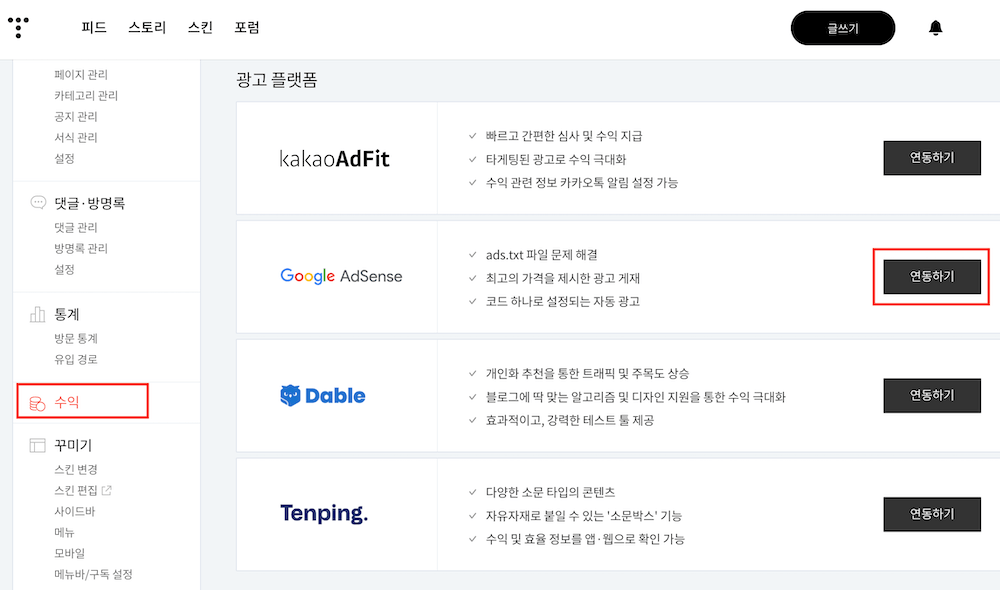Click the 수익 coins icon

(x=38, y=403)
